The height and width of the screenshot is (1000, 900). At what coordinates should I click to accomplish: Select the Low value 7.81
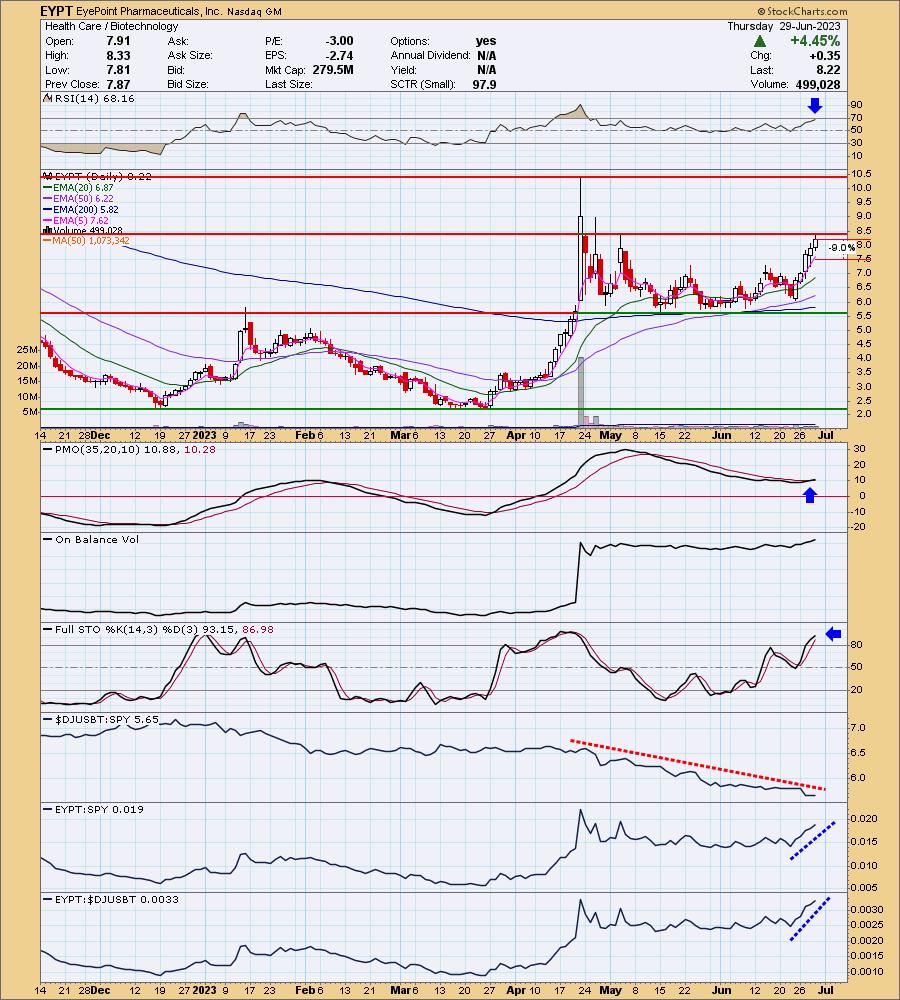[118, 70]
